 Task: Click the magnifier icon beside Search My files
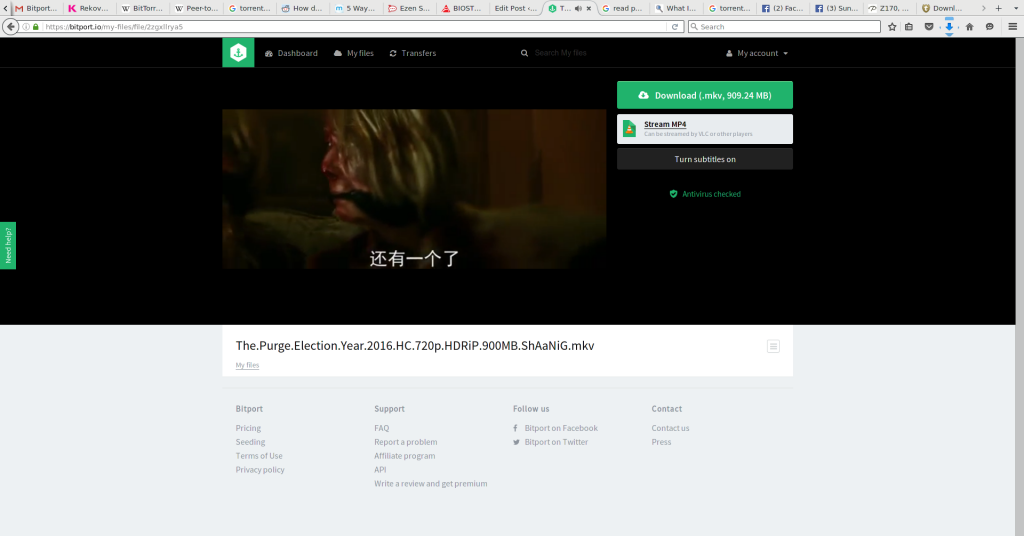tap(524, 54)
